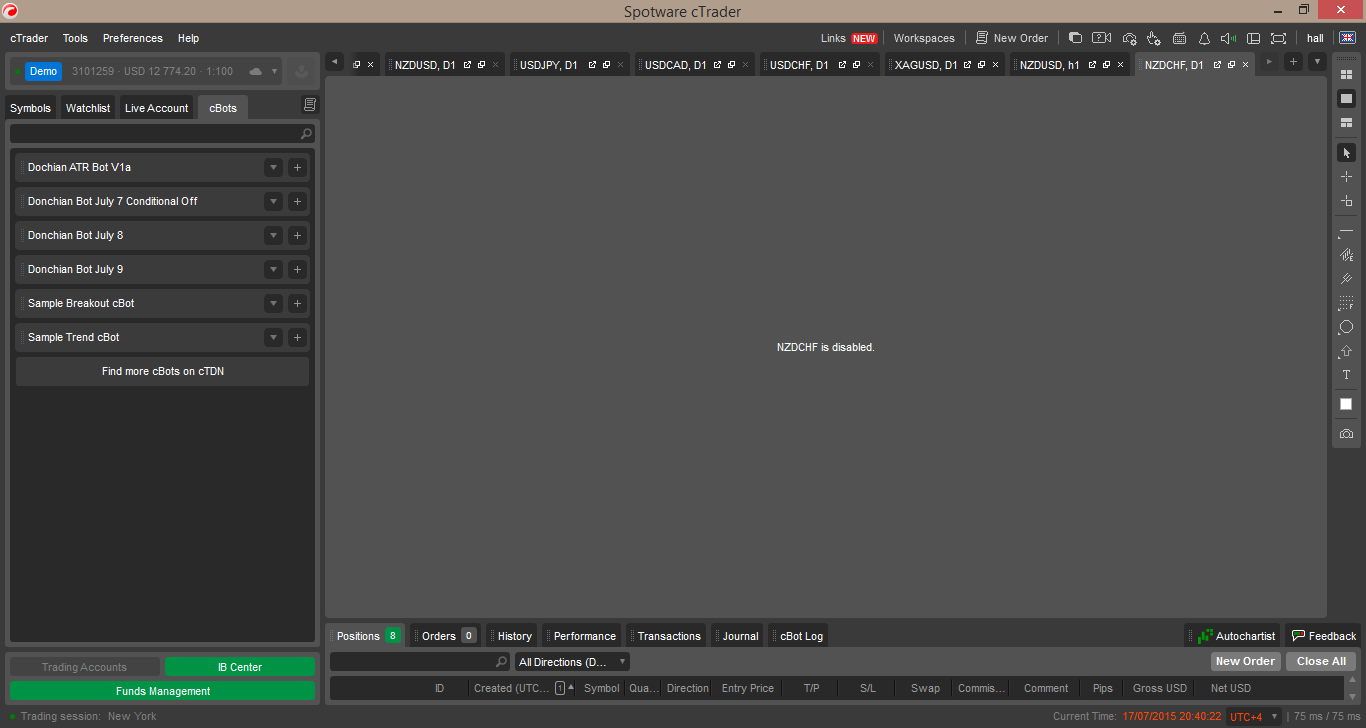
Task: Select the text annotation tool
Action: (x=1346, y=375)
